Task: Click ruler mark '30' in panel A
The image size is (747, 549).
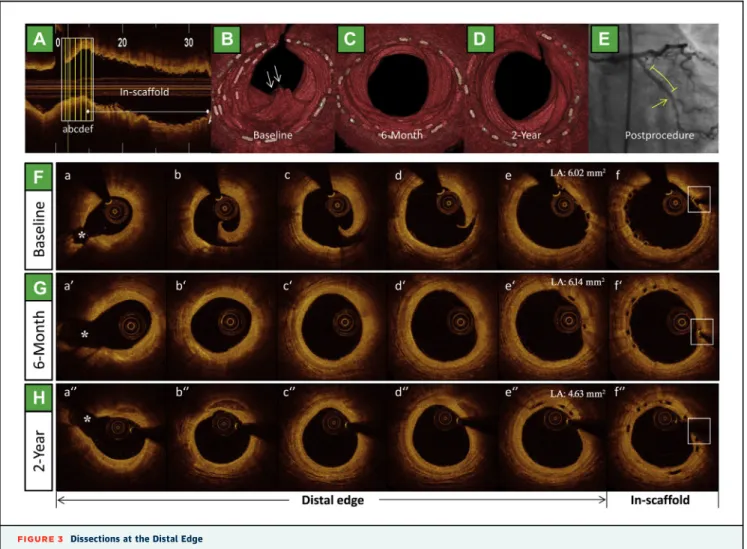Action: 189,42
